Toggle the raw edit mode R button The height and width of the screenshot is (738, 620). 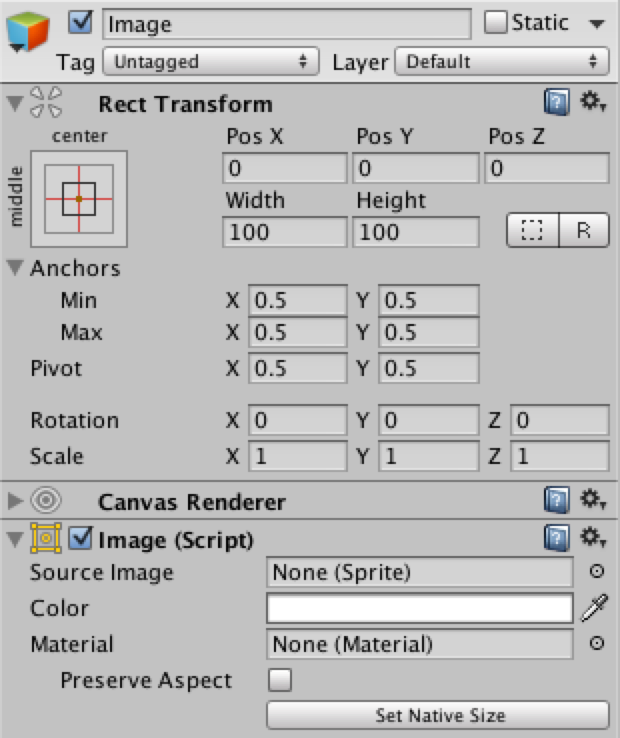(x=583, y=231)
